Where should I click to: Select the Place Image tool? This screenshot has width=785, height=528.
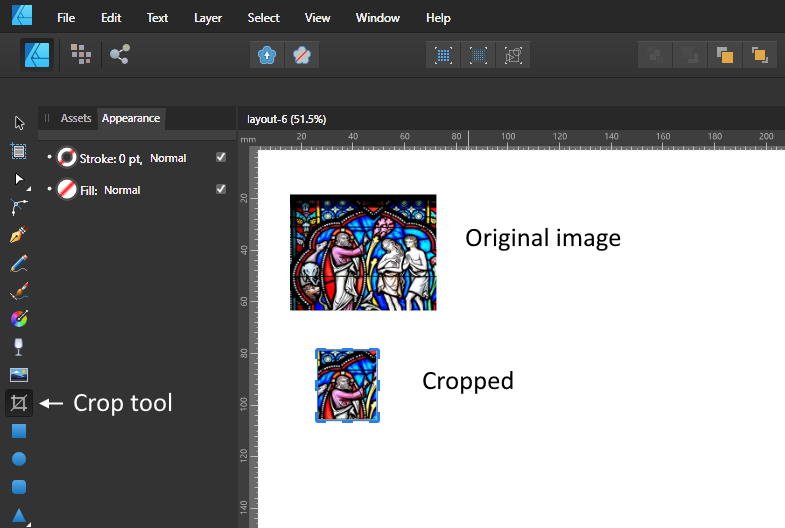click(19, 374)
